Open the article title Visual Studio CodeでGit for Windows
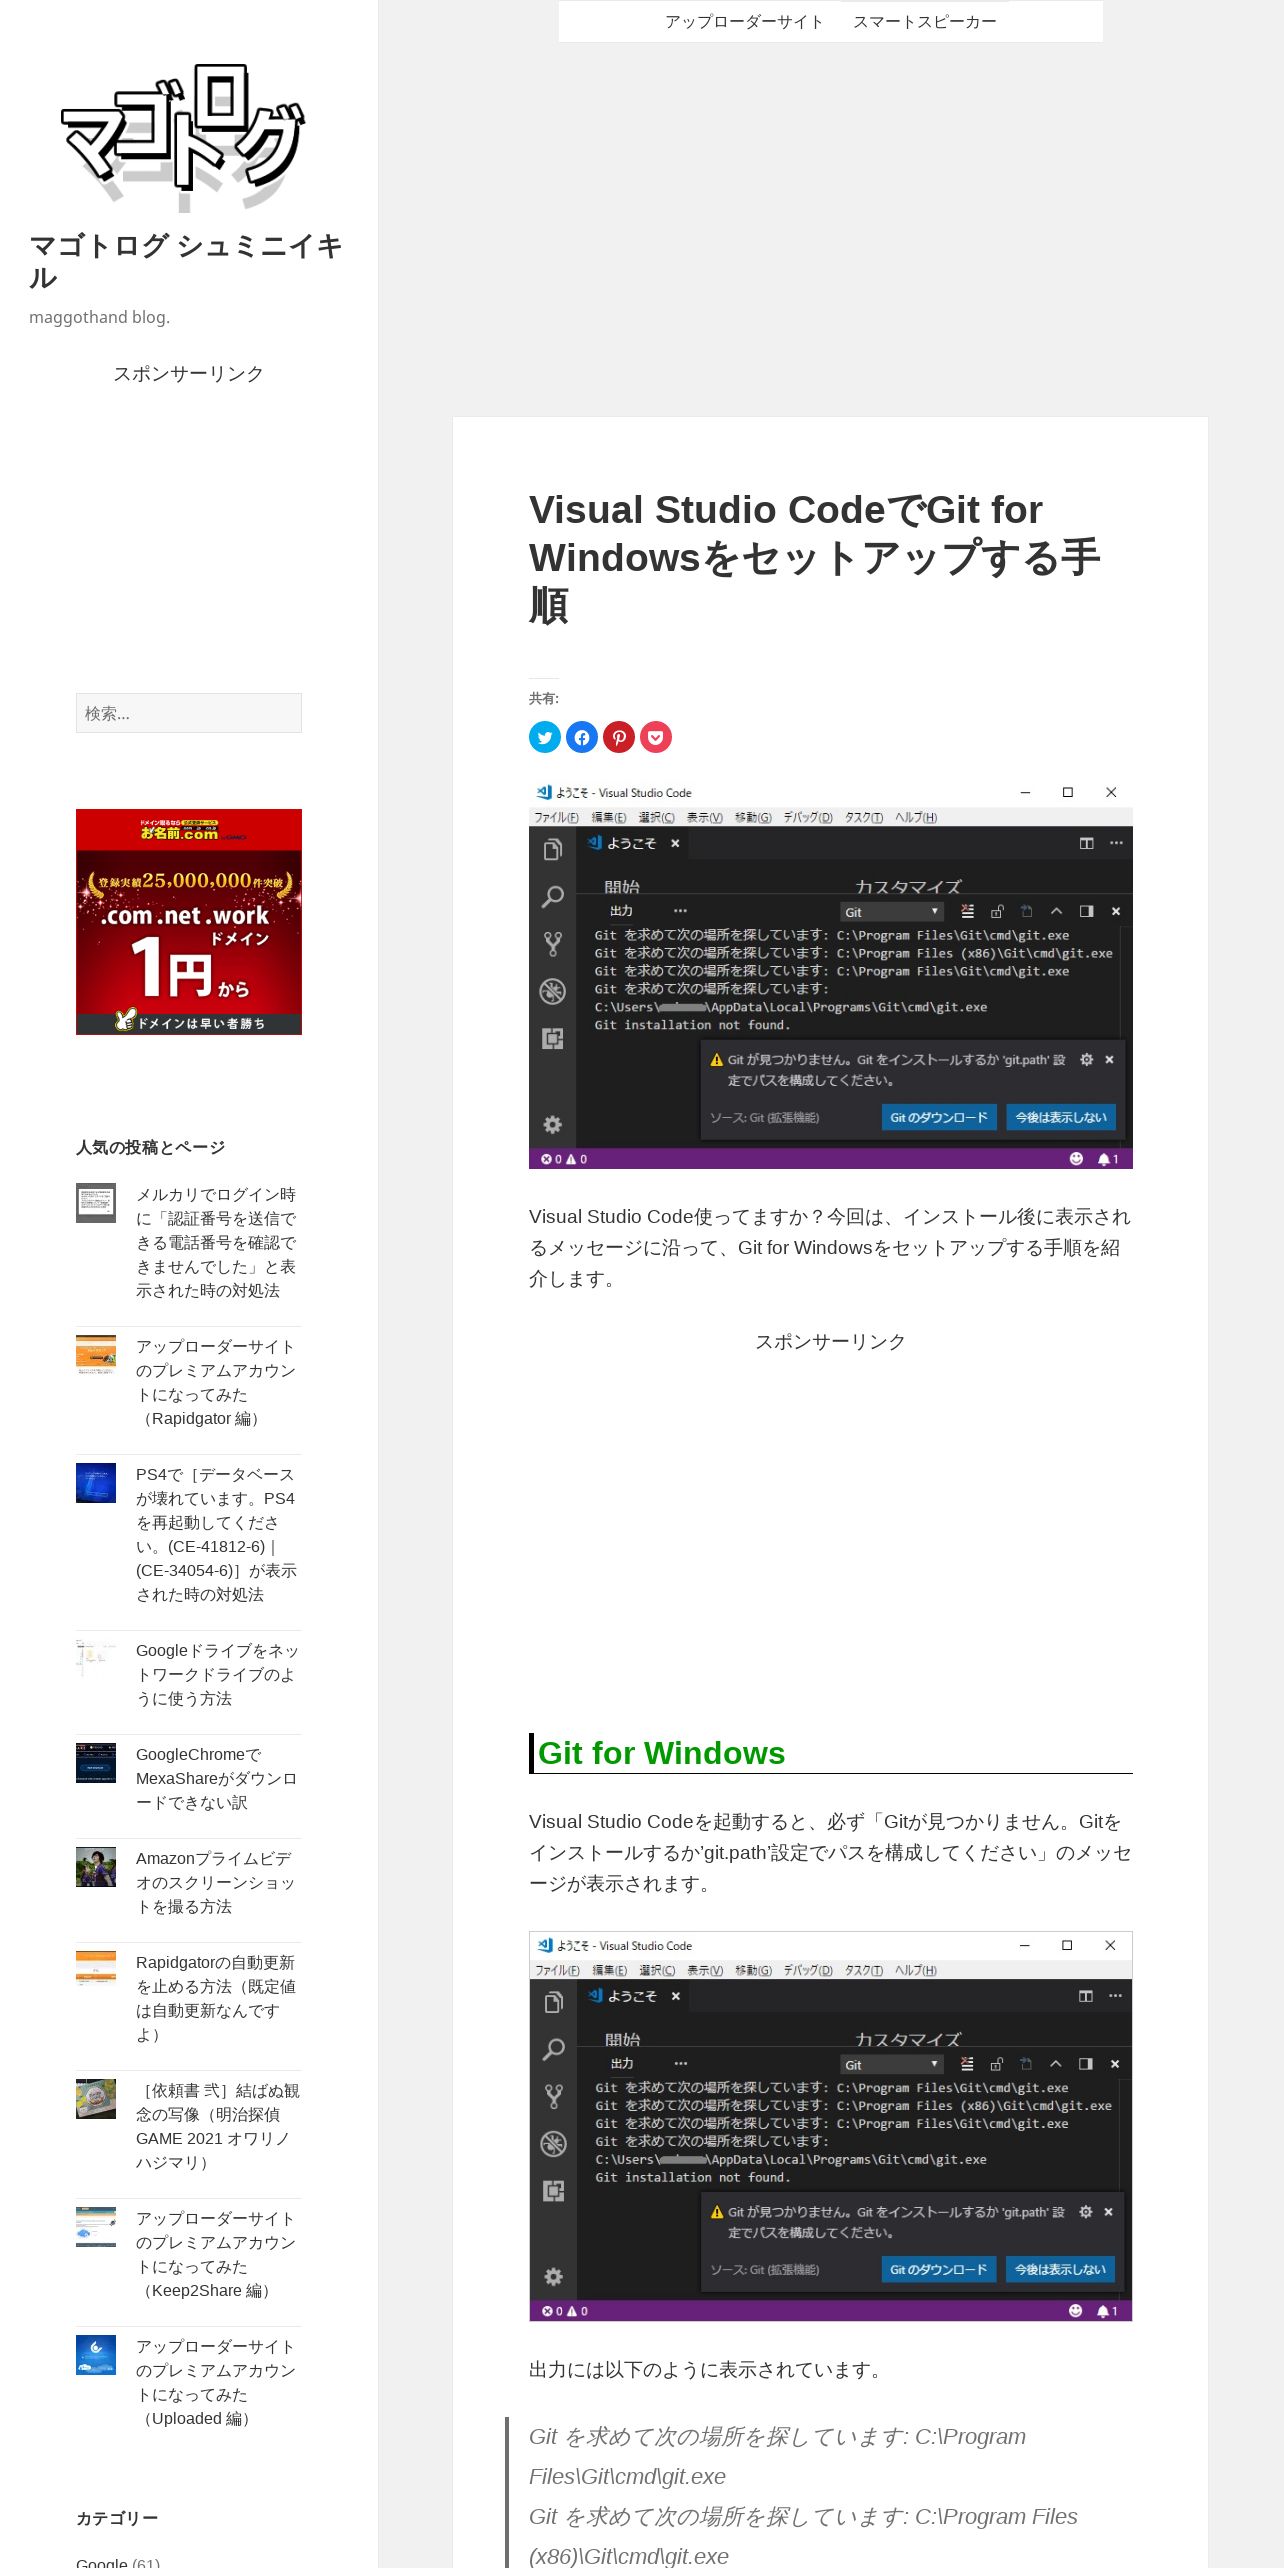The image size is (1284, 2568). [815, 557]
